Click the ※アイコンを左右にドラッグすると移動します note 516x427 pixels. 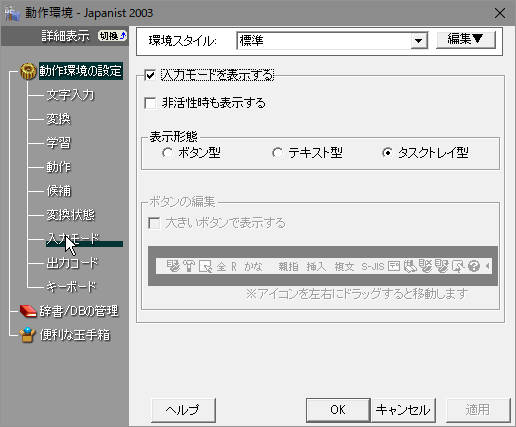pyautogui.click(x=357, y=294)
